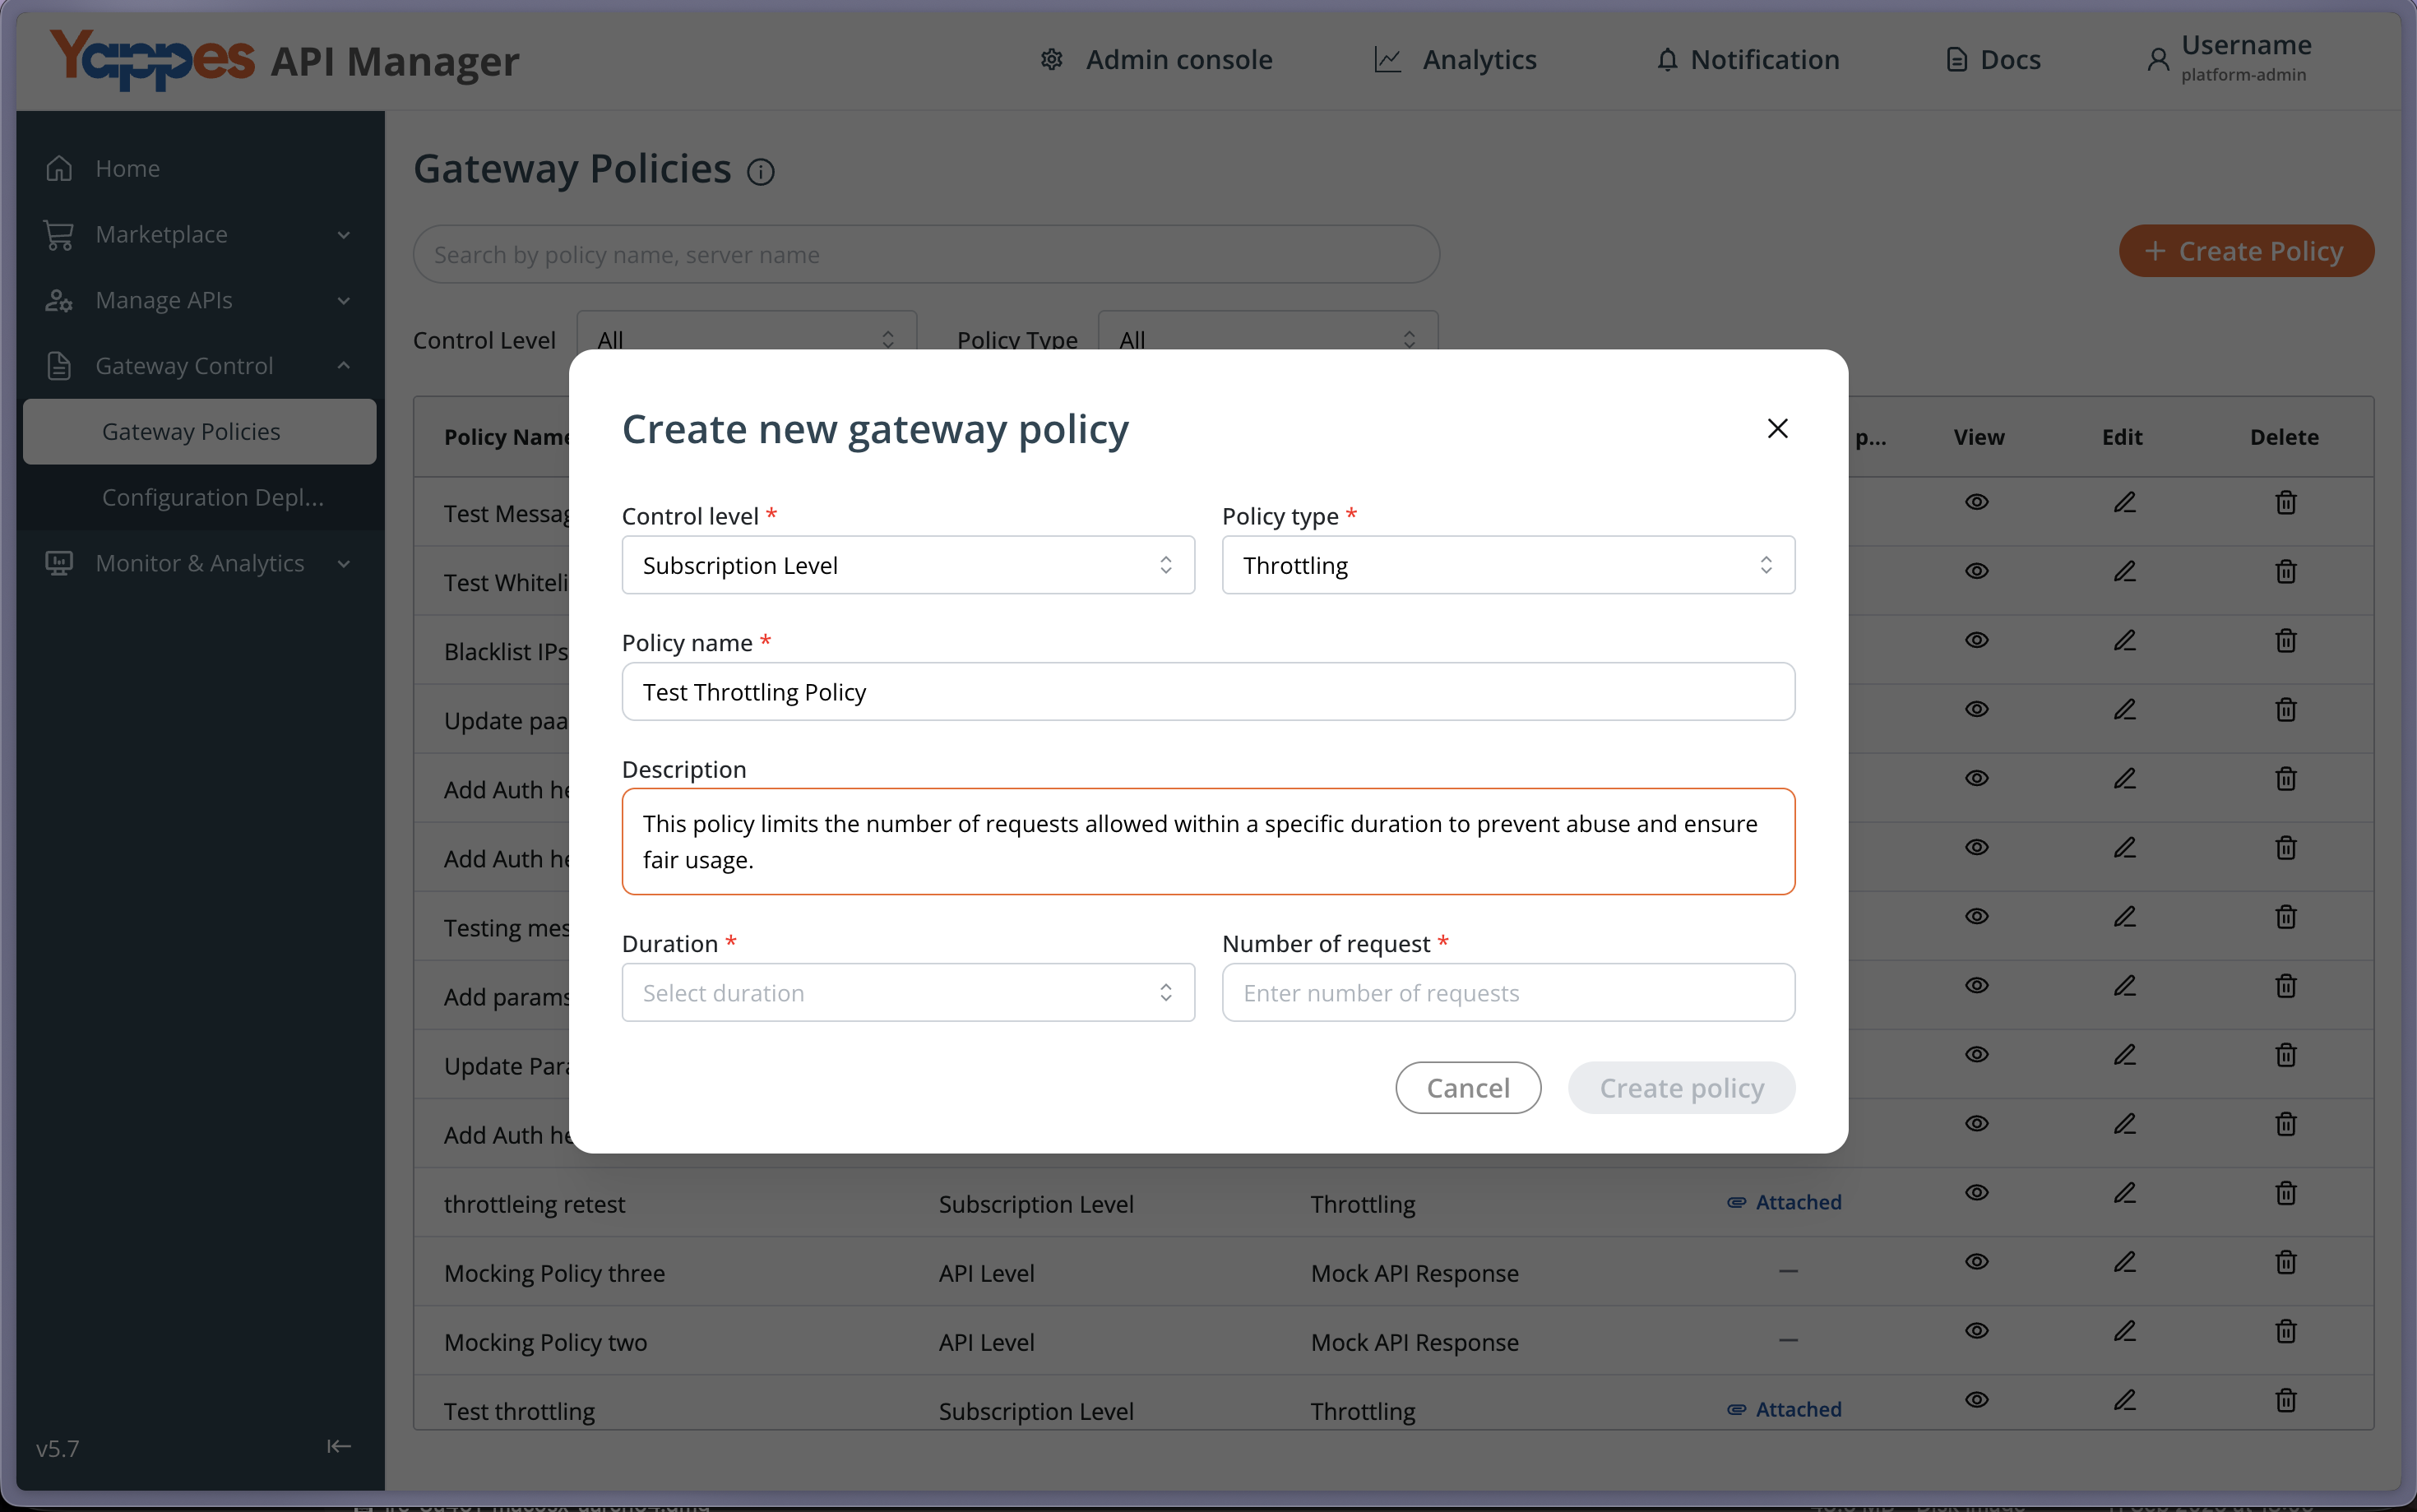This screenshot has width=2417, height=1512.
Task: Edit the Test throttling policy
Action: coord(2124,1399)
